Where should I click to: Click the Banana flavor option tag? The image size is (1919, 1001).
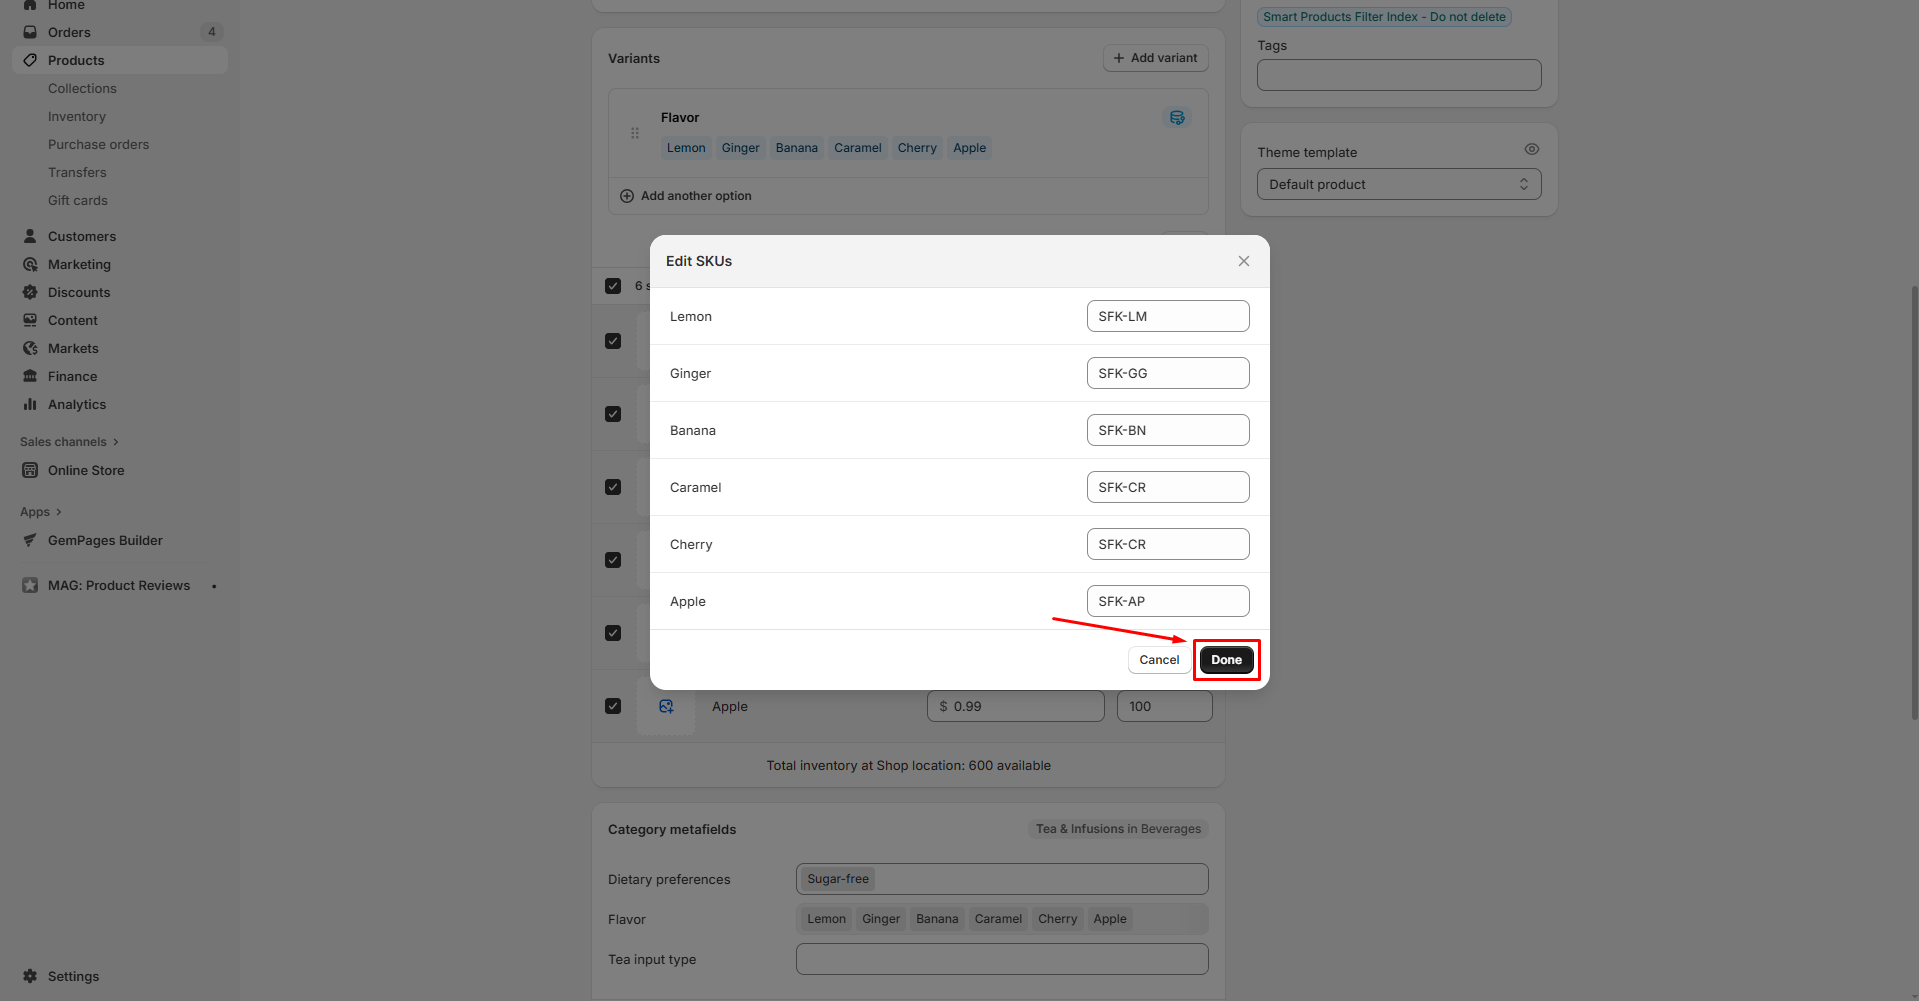click(797, 148)
